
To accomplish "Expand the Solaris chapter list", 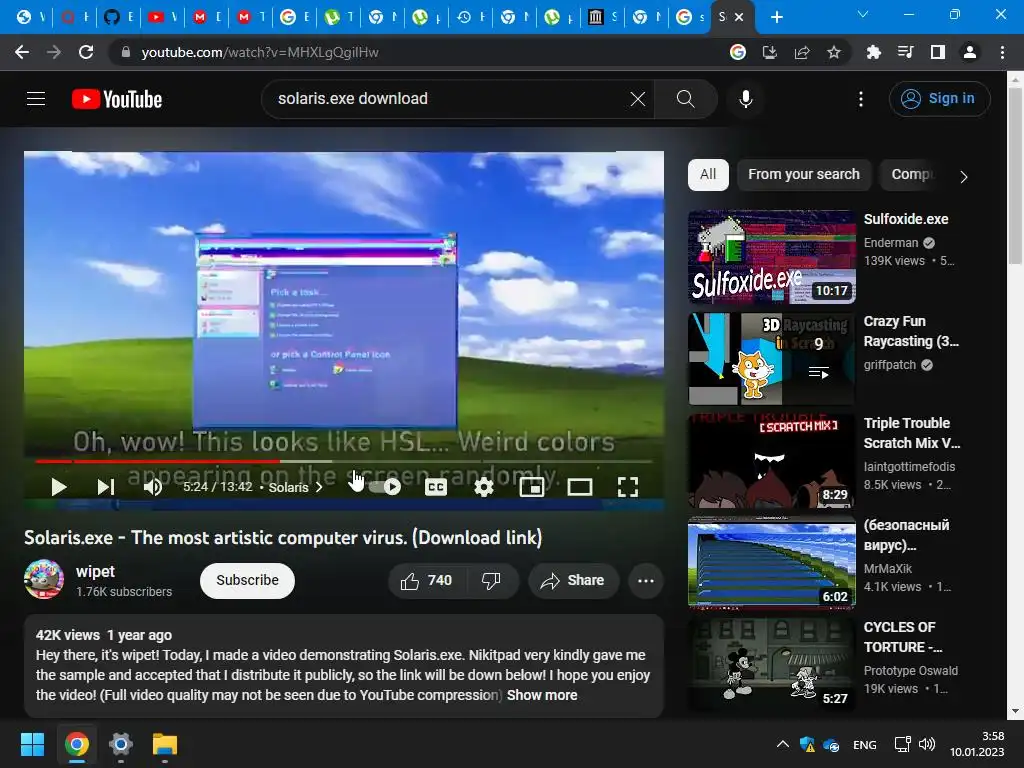I will [296, 487].
